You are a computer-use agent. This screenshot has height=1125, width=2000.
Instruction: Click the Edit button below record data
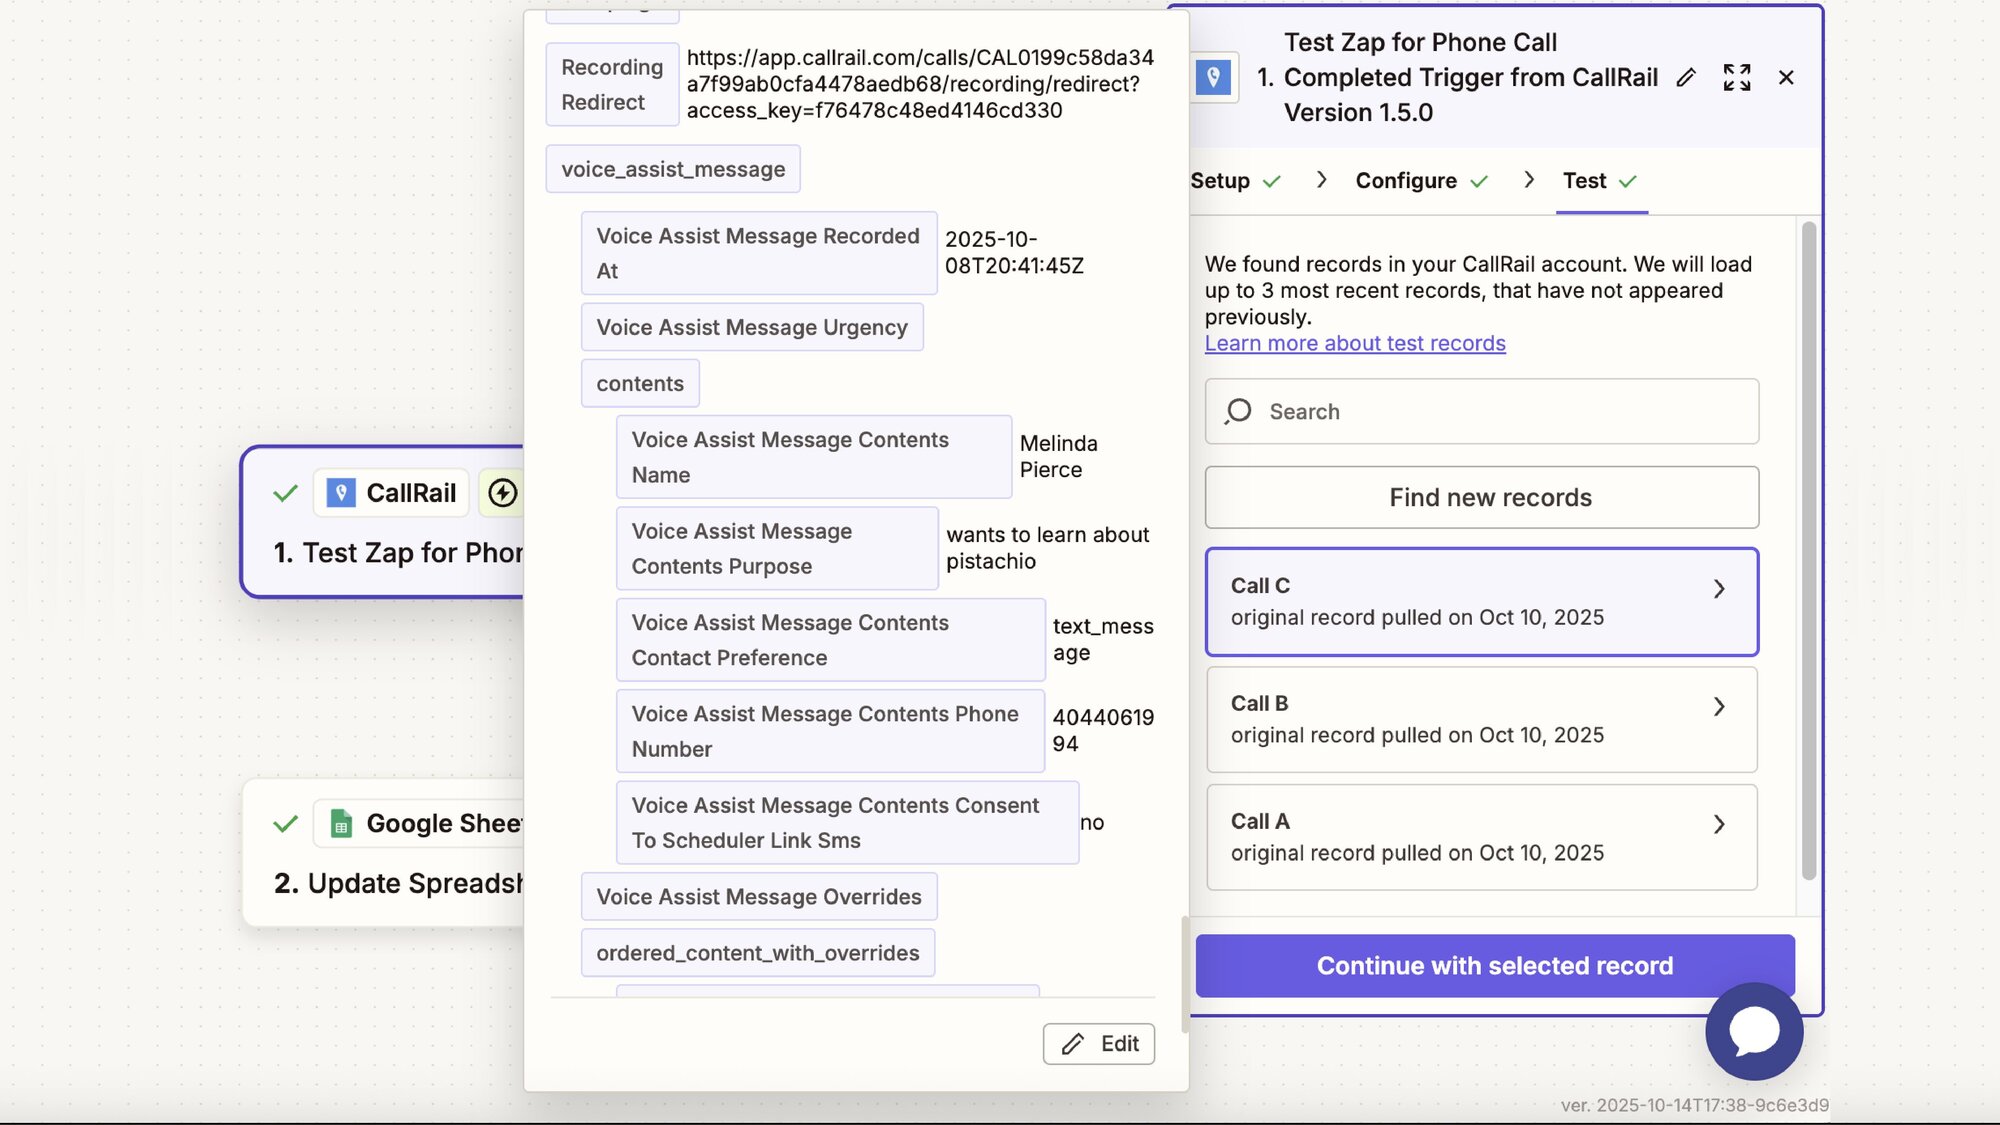tap(1098, 1044)
